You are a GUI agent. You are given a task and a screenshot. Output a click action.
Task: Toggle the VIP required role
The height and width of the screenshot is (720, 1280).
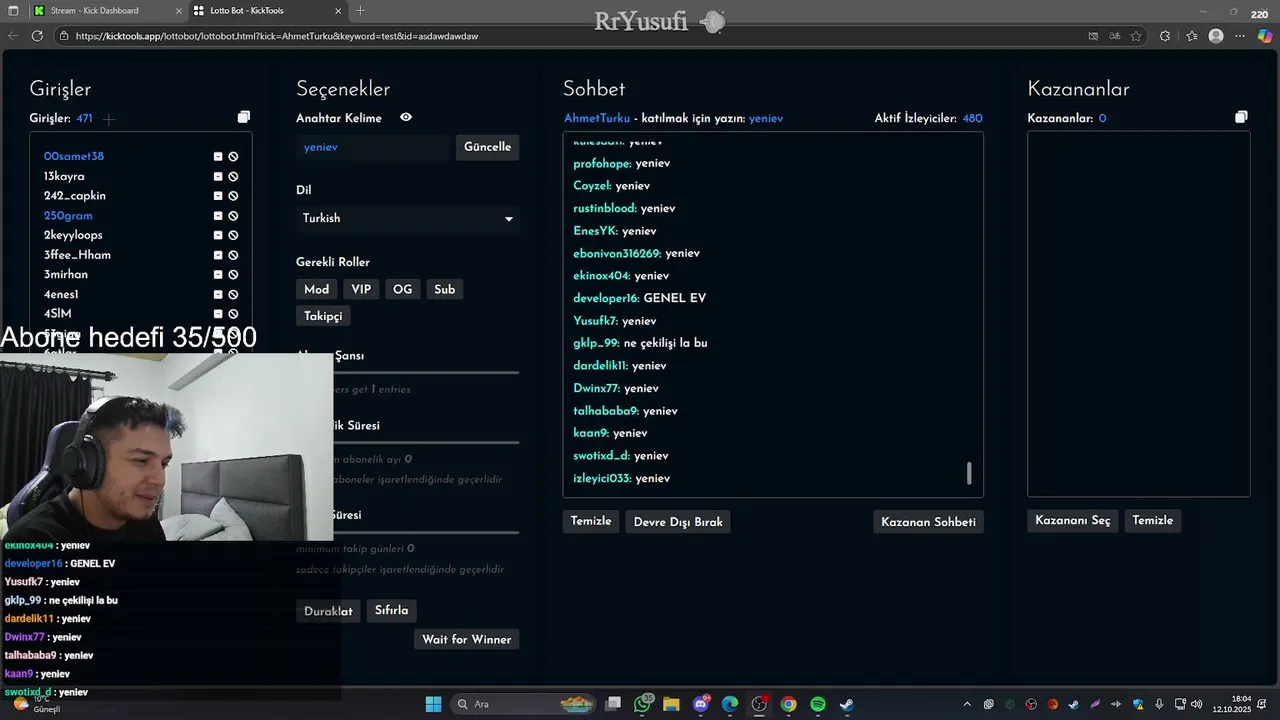pyautogui.click(x=361, y=289)
